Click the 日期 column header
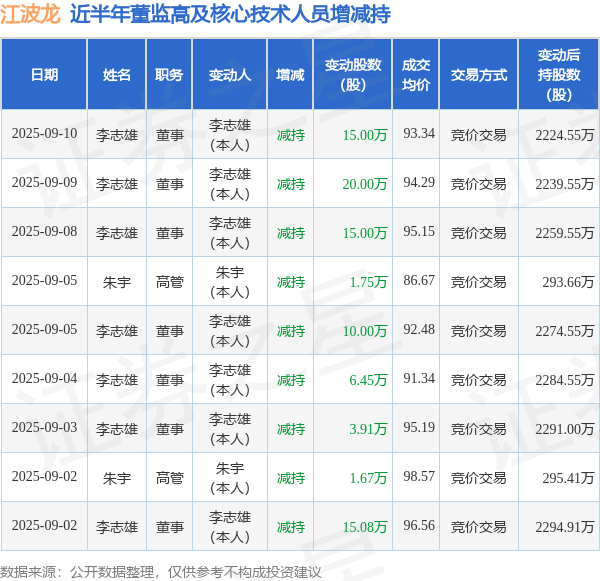Image resolution: width=600 pixels, height=581 pixels. pos(44,75)
